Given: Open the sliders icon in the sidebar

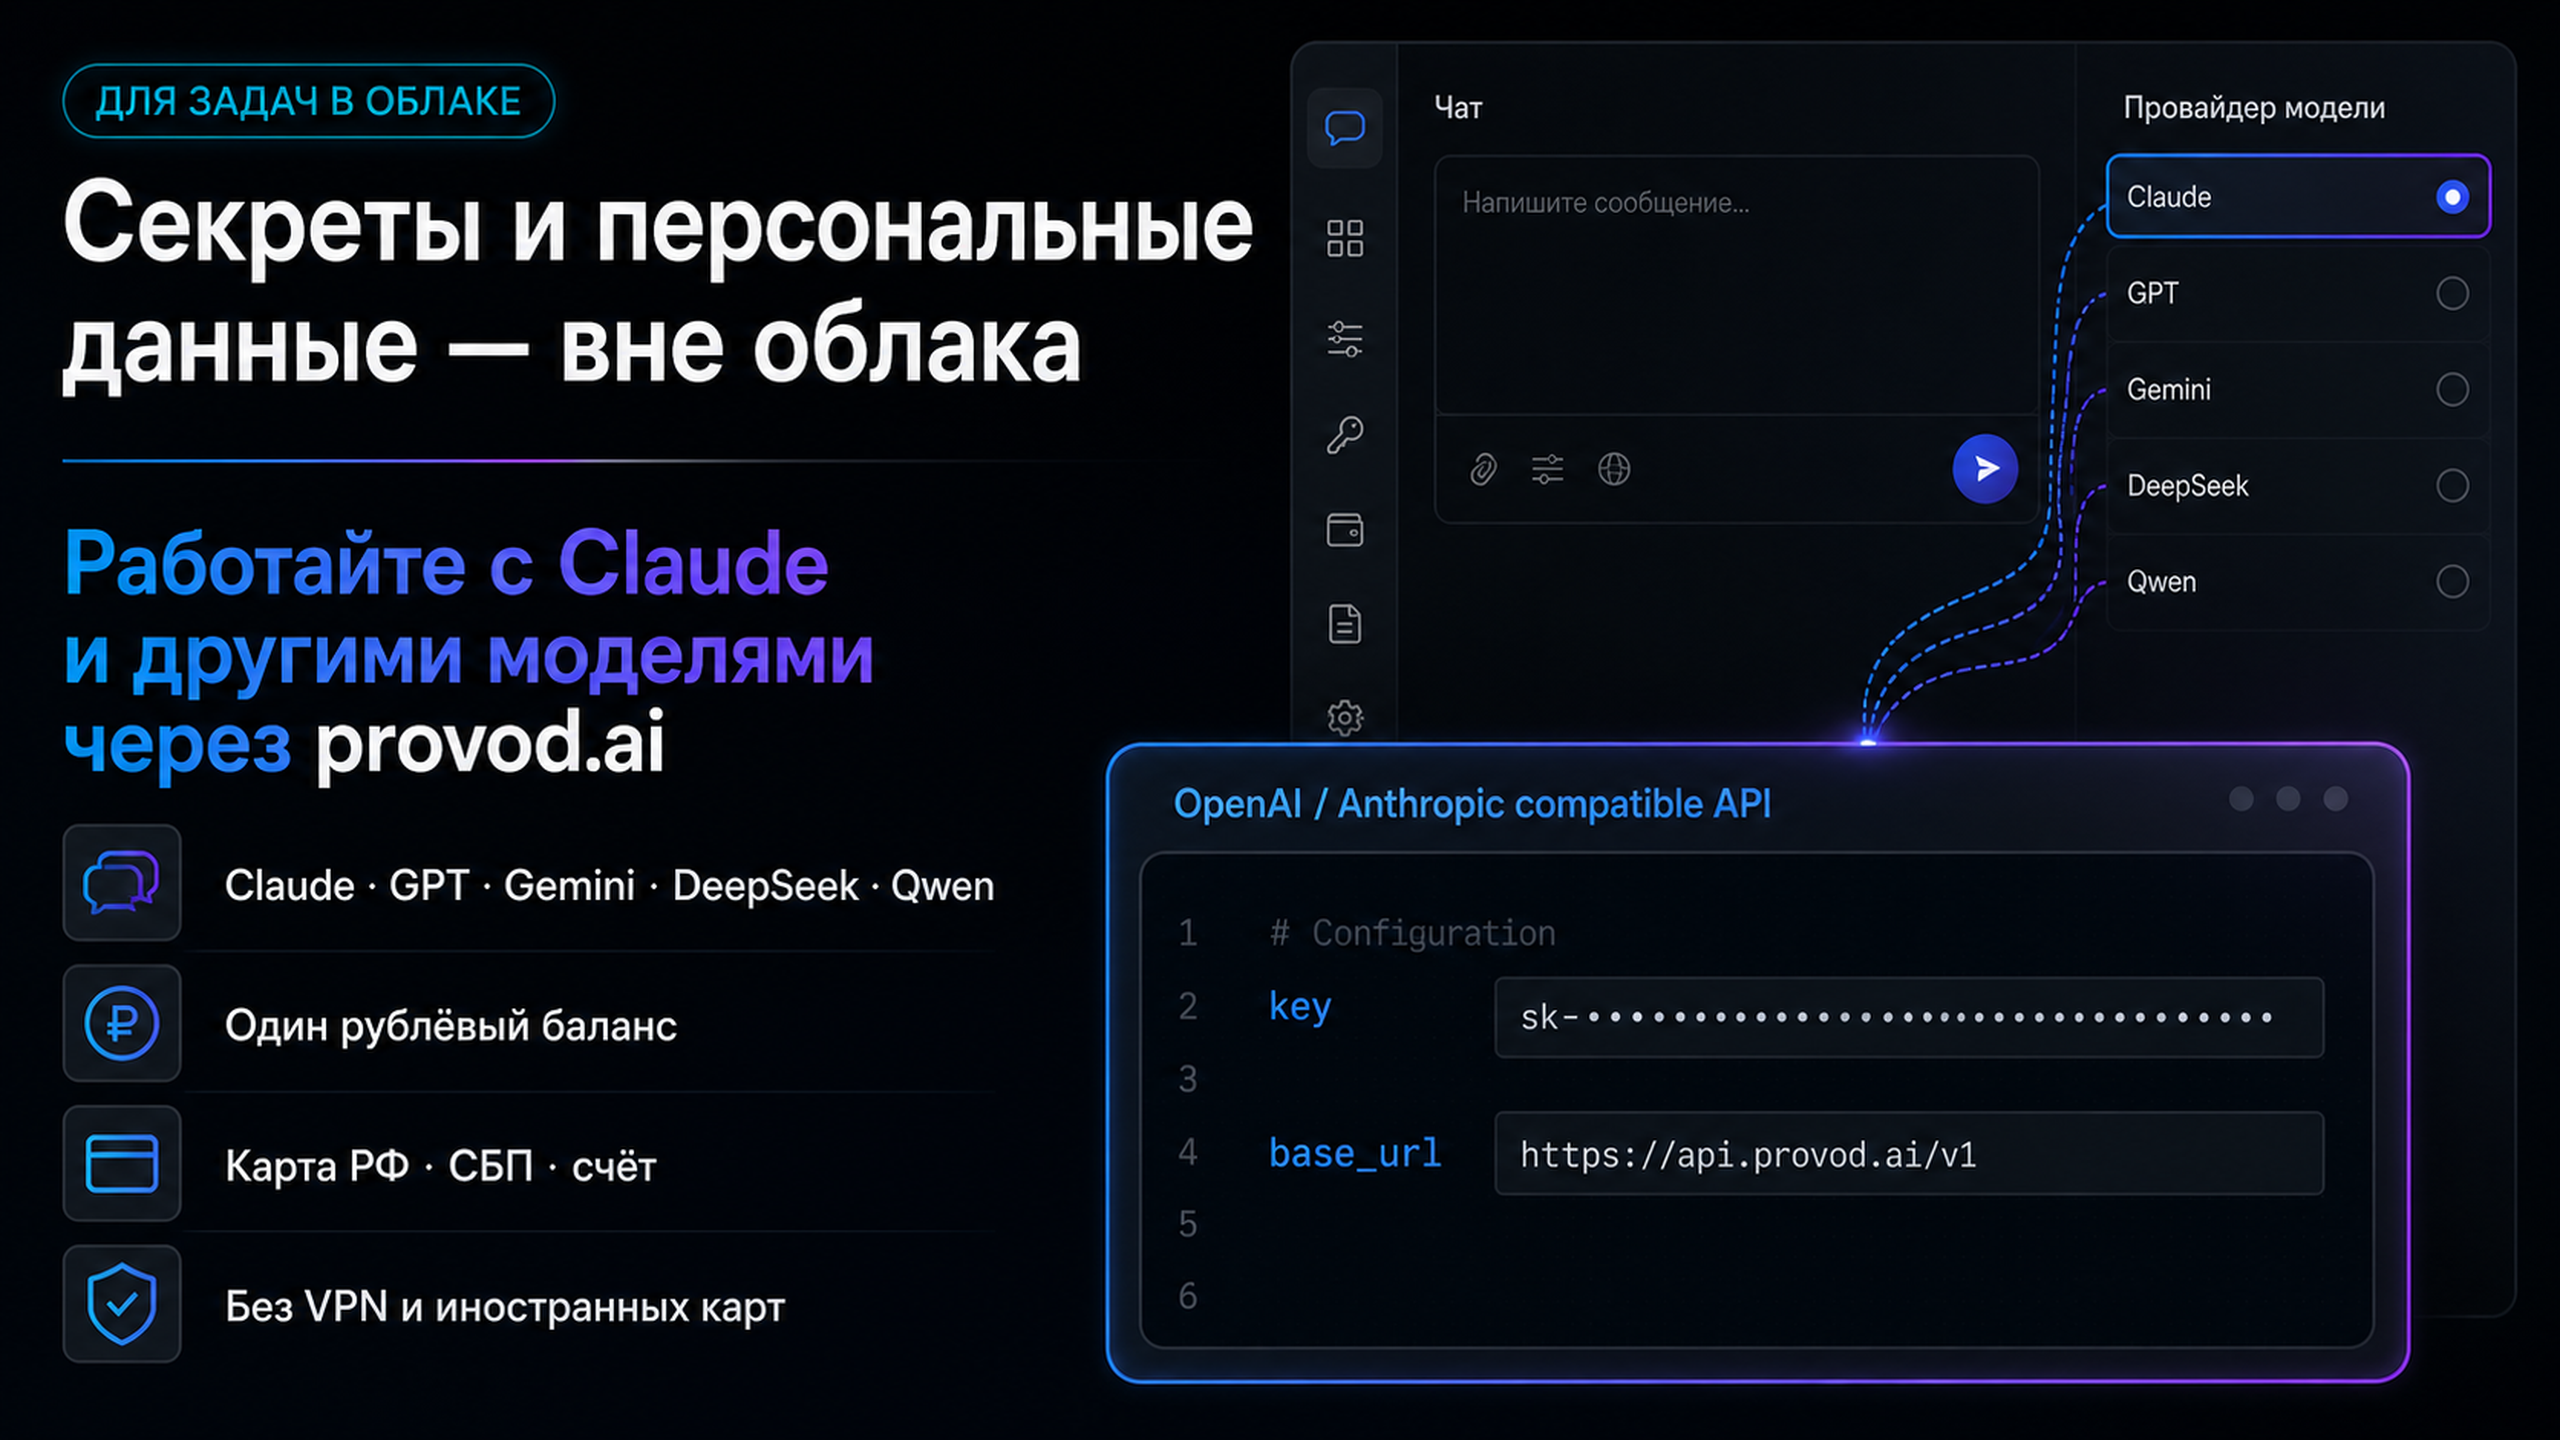Looking at the screenshot, I should pyautogui.click(x=1344, y=339).
